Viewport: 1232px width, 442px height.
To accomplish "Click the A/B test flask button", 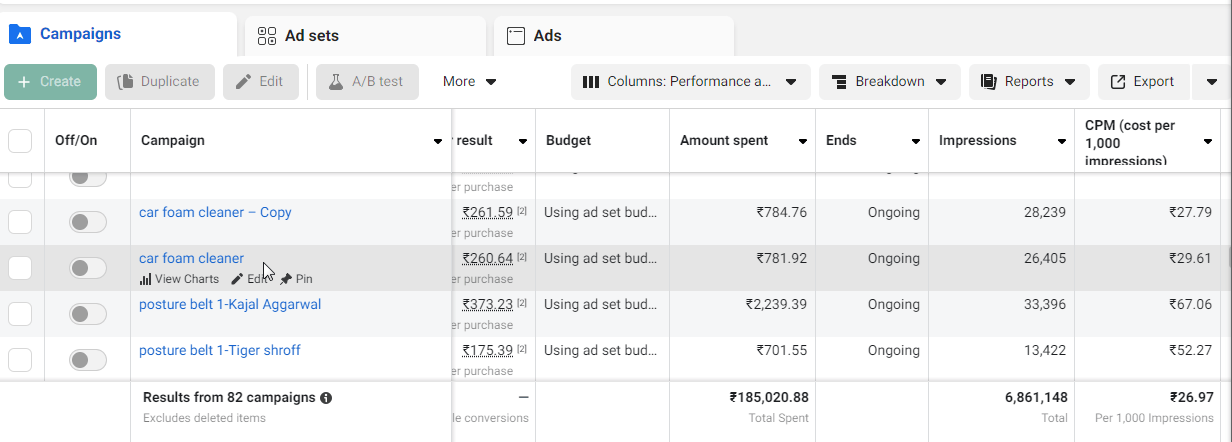I will coord(367,82).
